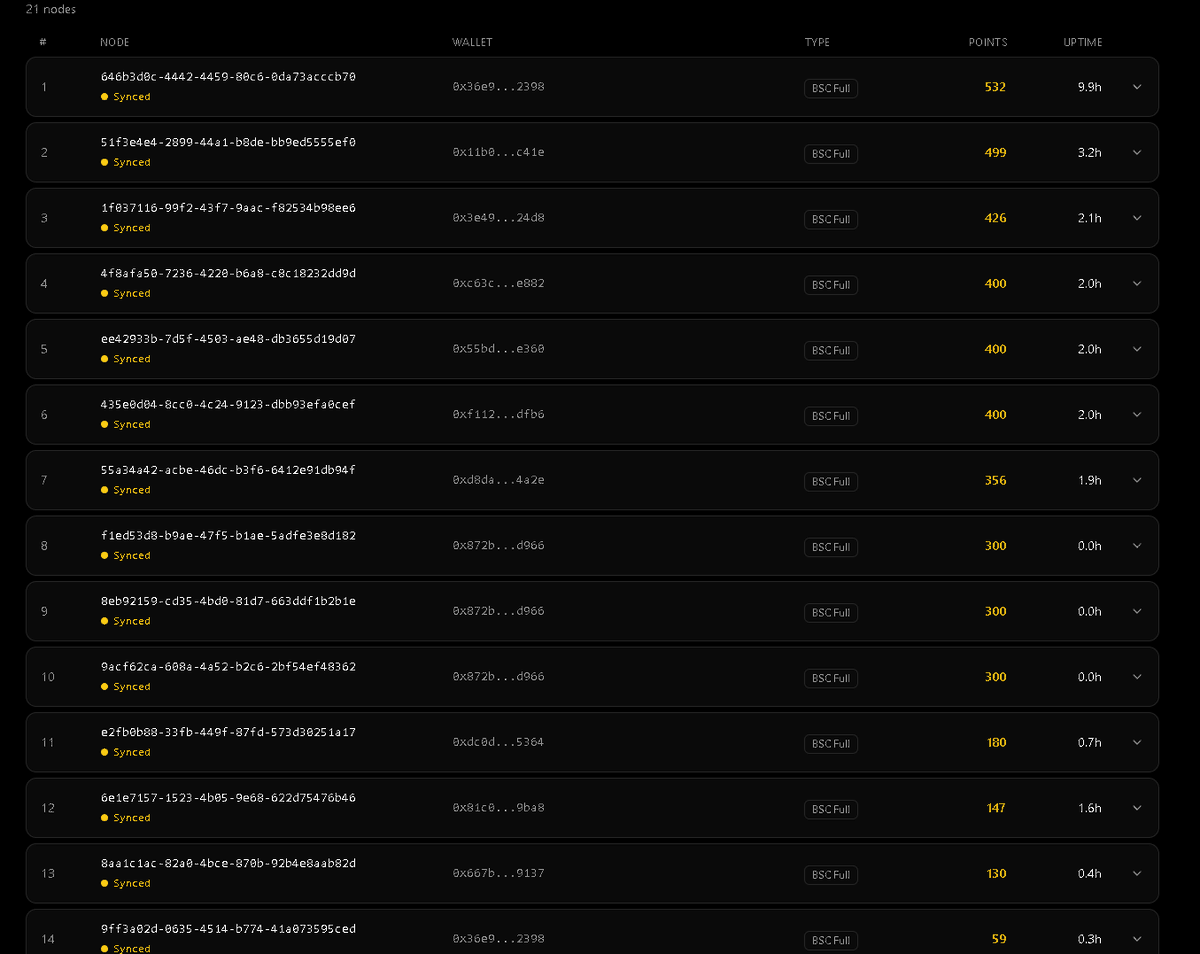Click wallet address 0x55bd...e360
The height and width of the screenshot is (954, 1200).
pyautogui.click(x=498, y=349)
